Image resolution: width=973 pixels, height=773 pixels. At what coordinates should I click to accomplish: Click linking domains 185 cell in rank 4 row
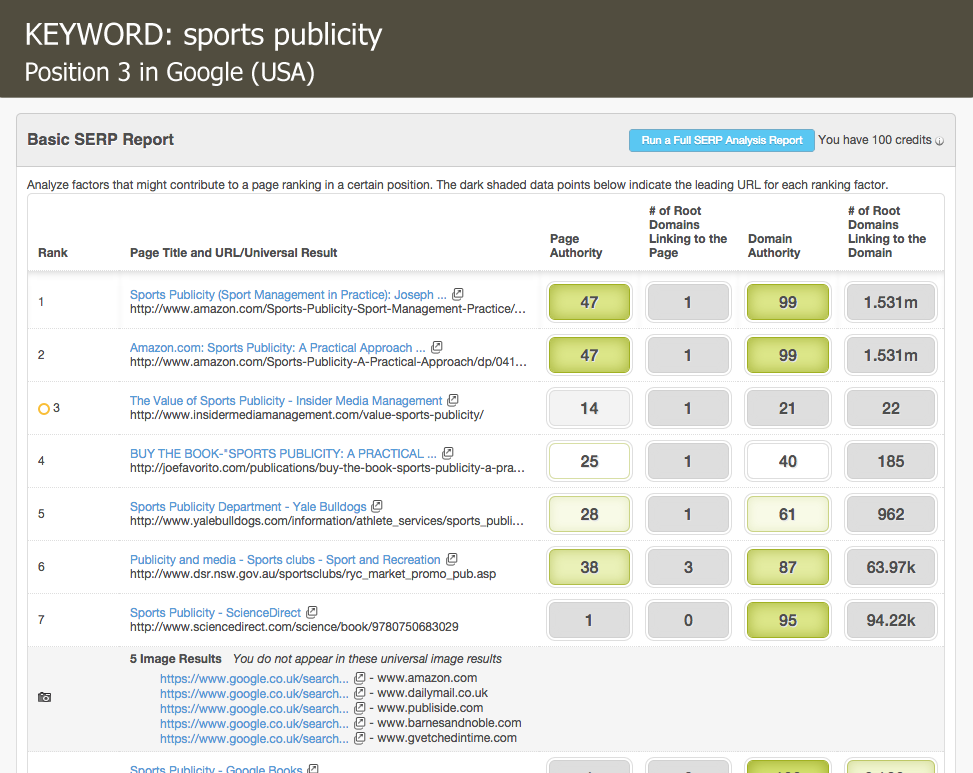coord(890,461)
